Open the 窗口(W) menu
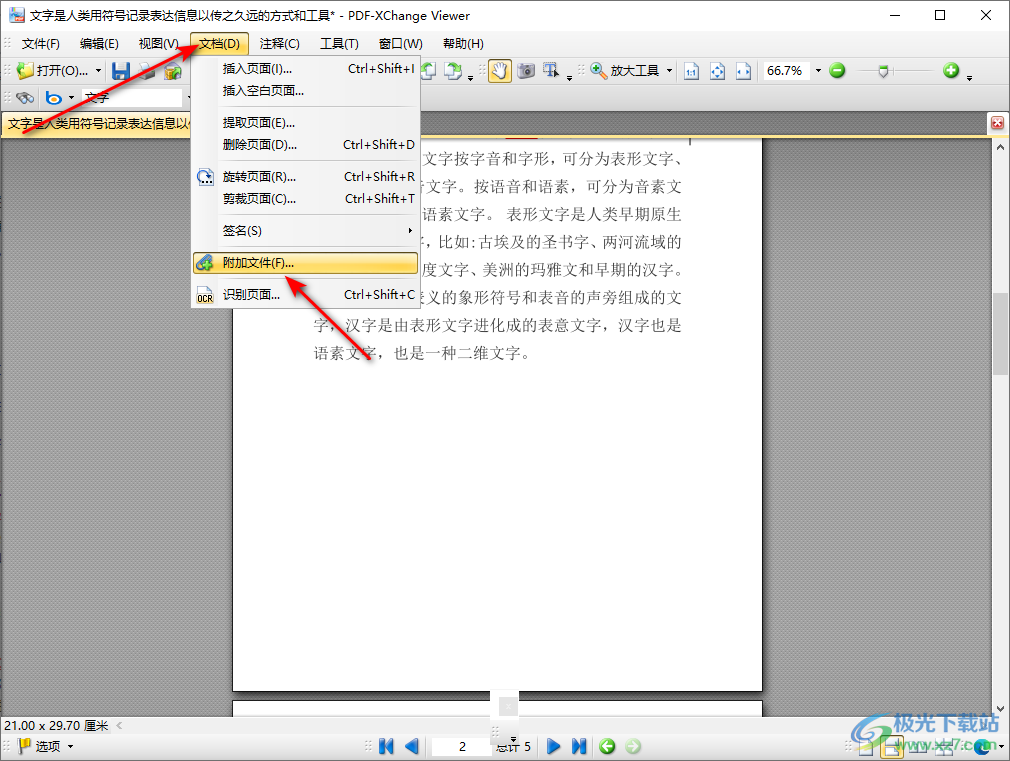This screenshot has width=1010, height=761. point(401,44)
